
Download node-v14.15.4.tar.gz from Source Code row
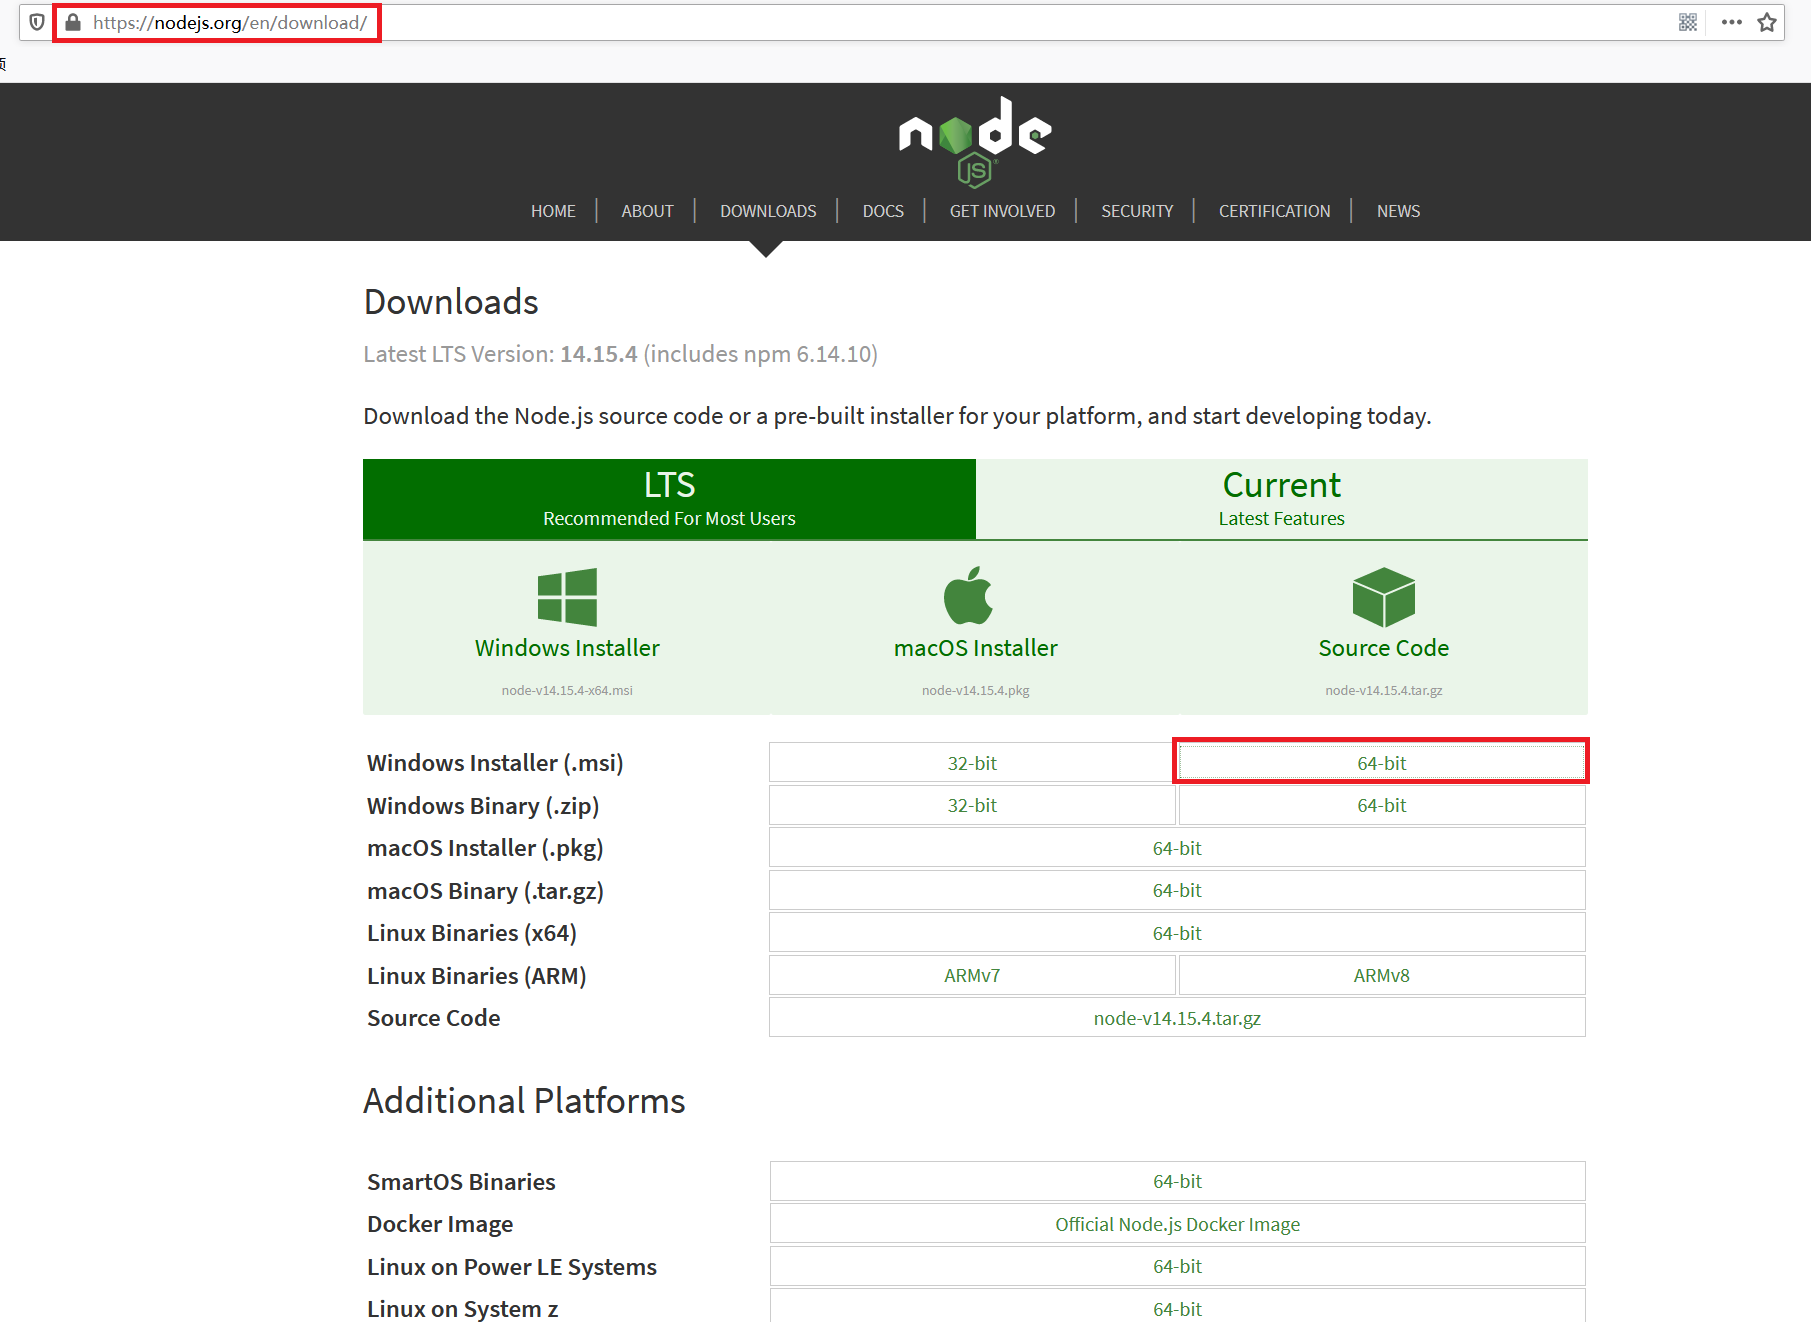point(1177,1018)
